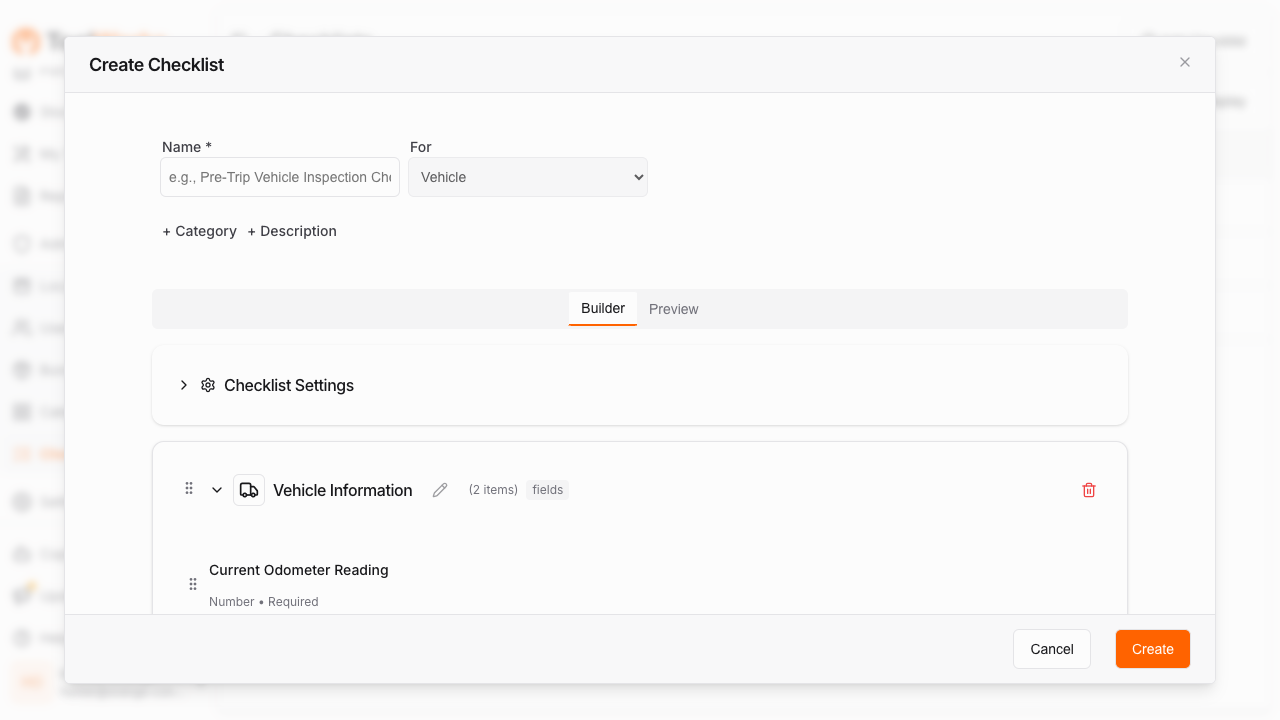1280x720 pixels.
Task: Grab the drag handle of Vehicle Information section
Action: tap(189, 489)
